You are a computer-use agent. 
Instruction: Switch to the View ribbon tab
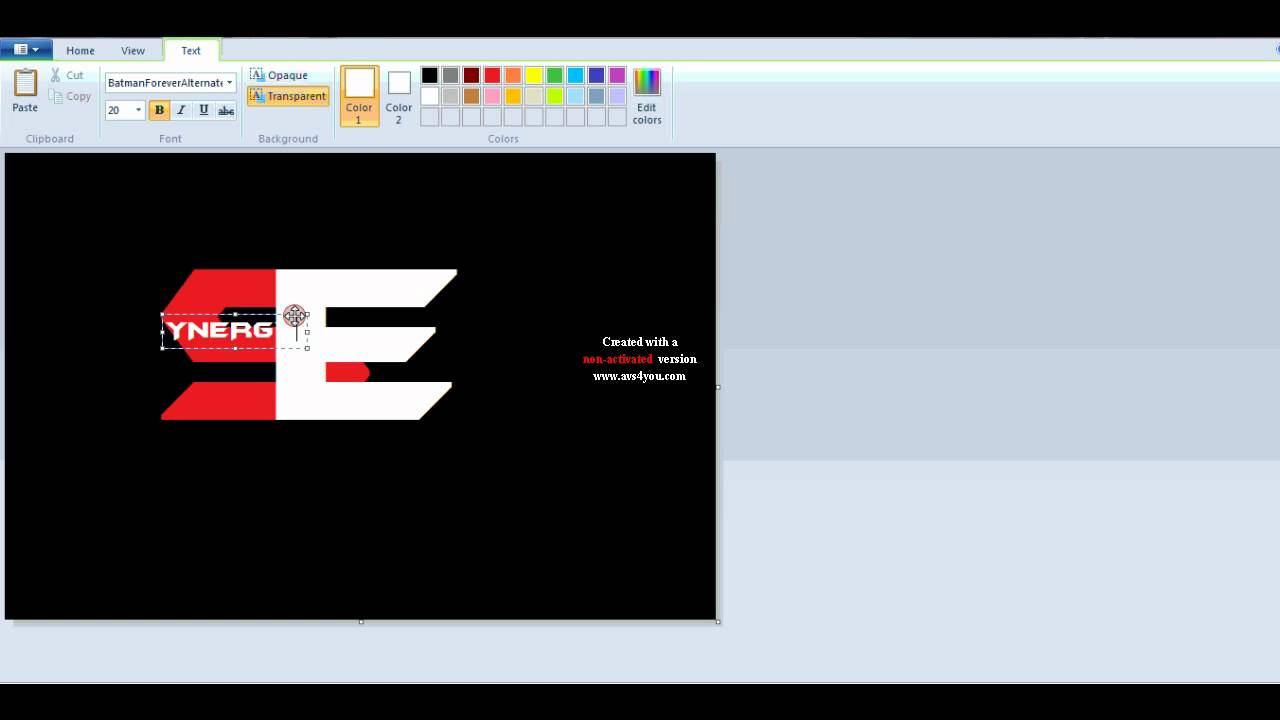pyautogui.click(x=133, y=50)
